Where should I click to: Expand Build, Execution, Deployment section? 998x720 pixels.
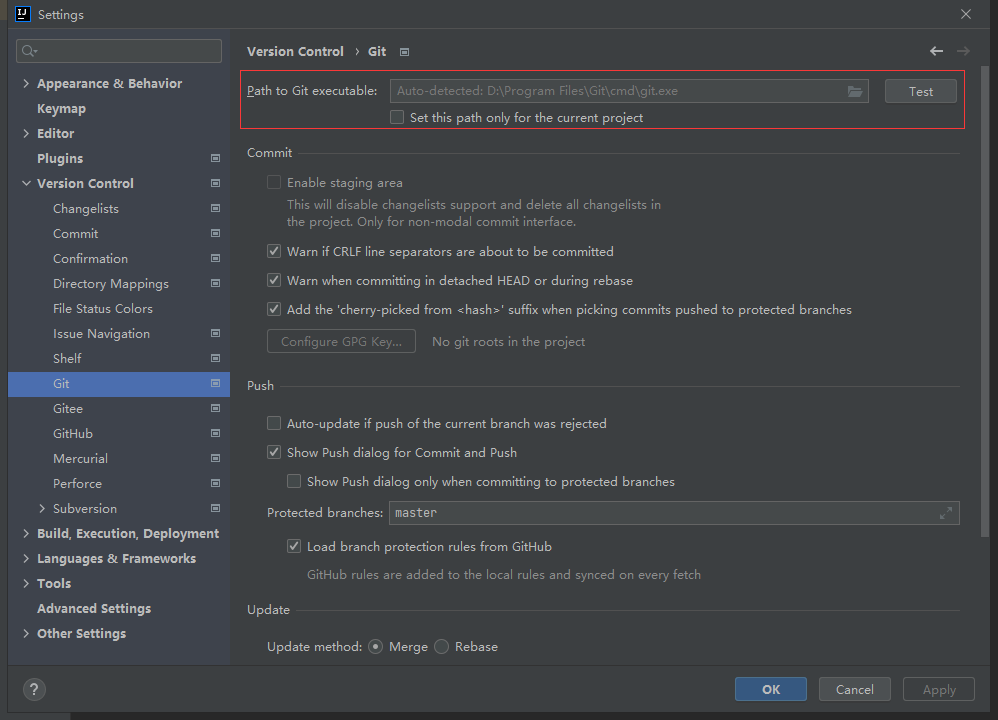pos(26,533)
